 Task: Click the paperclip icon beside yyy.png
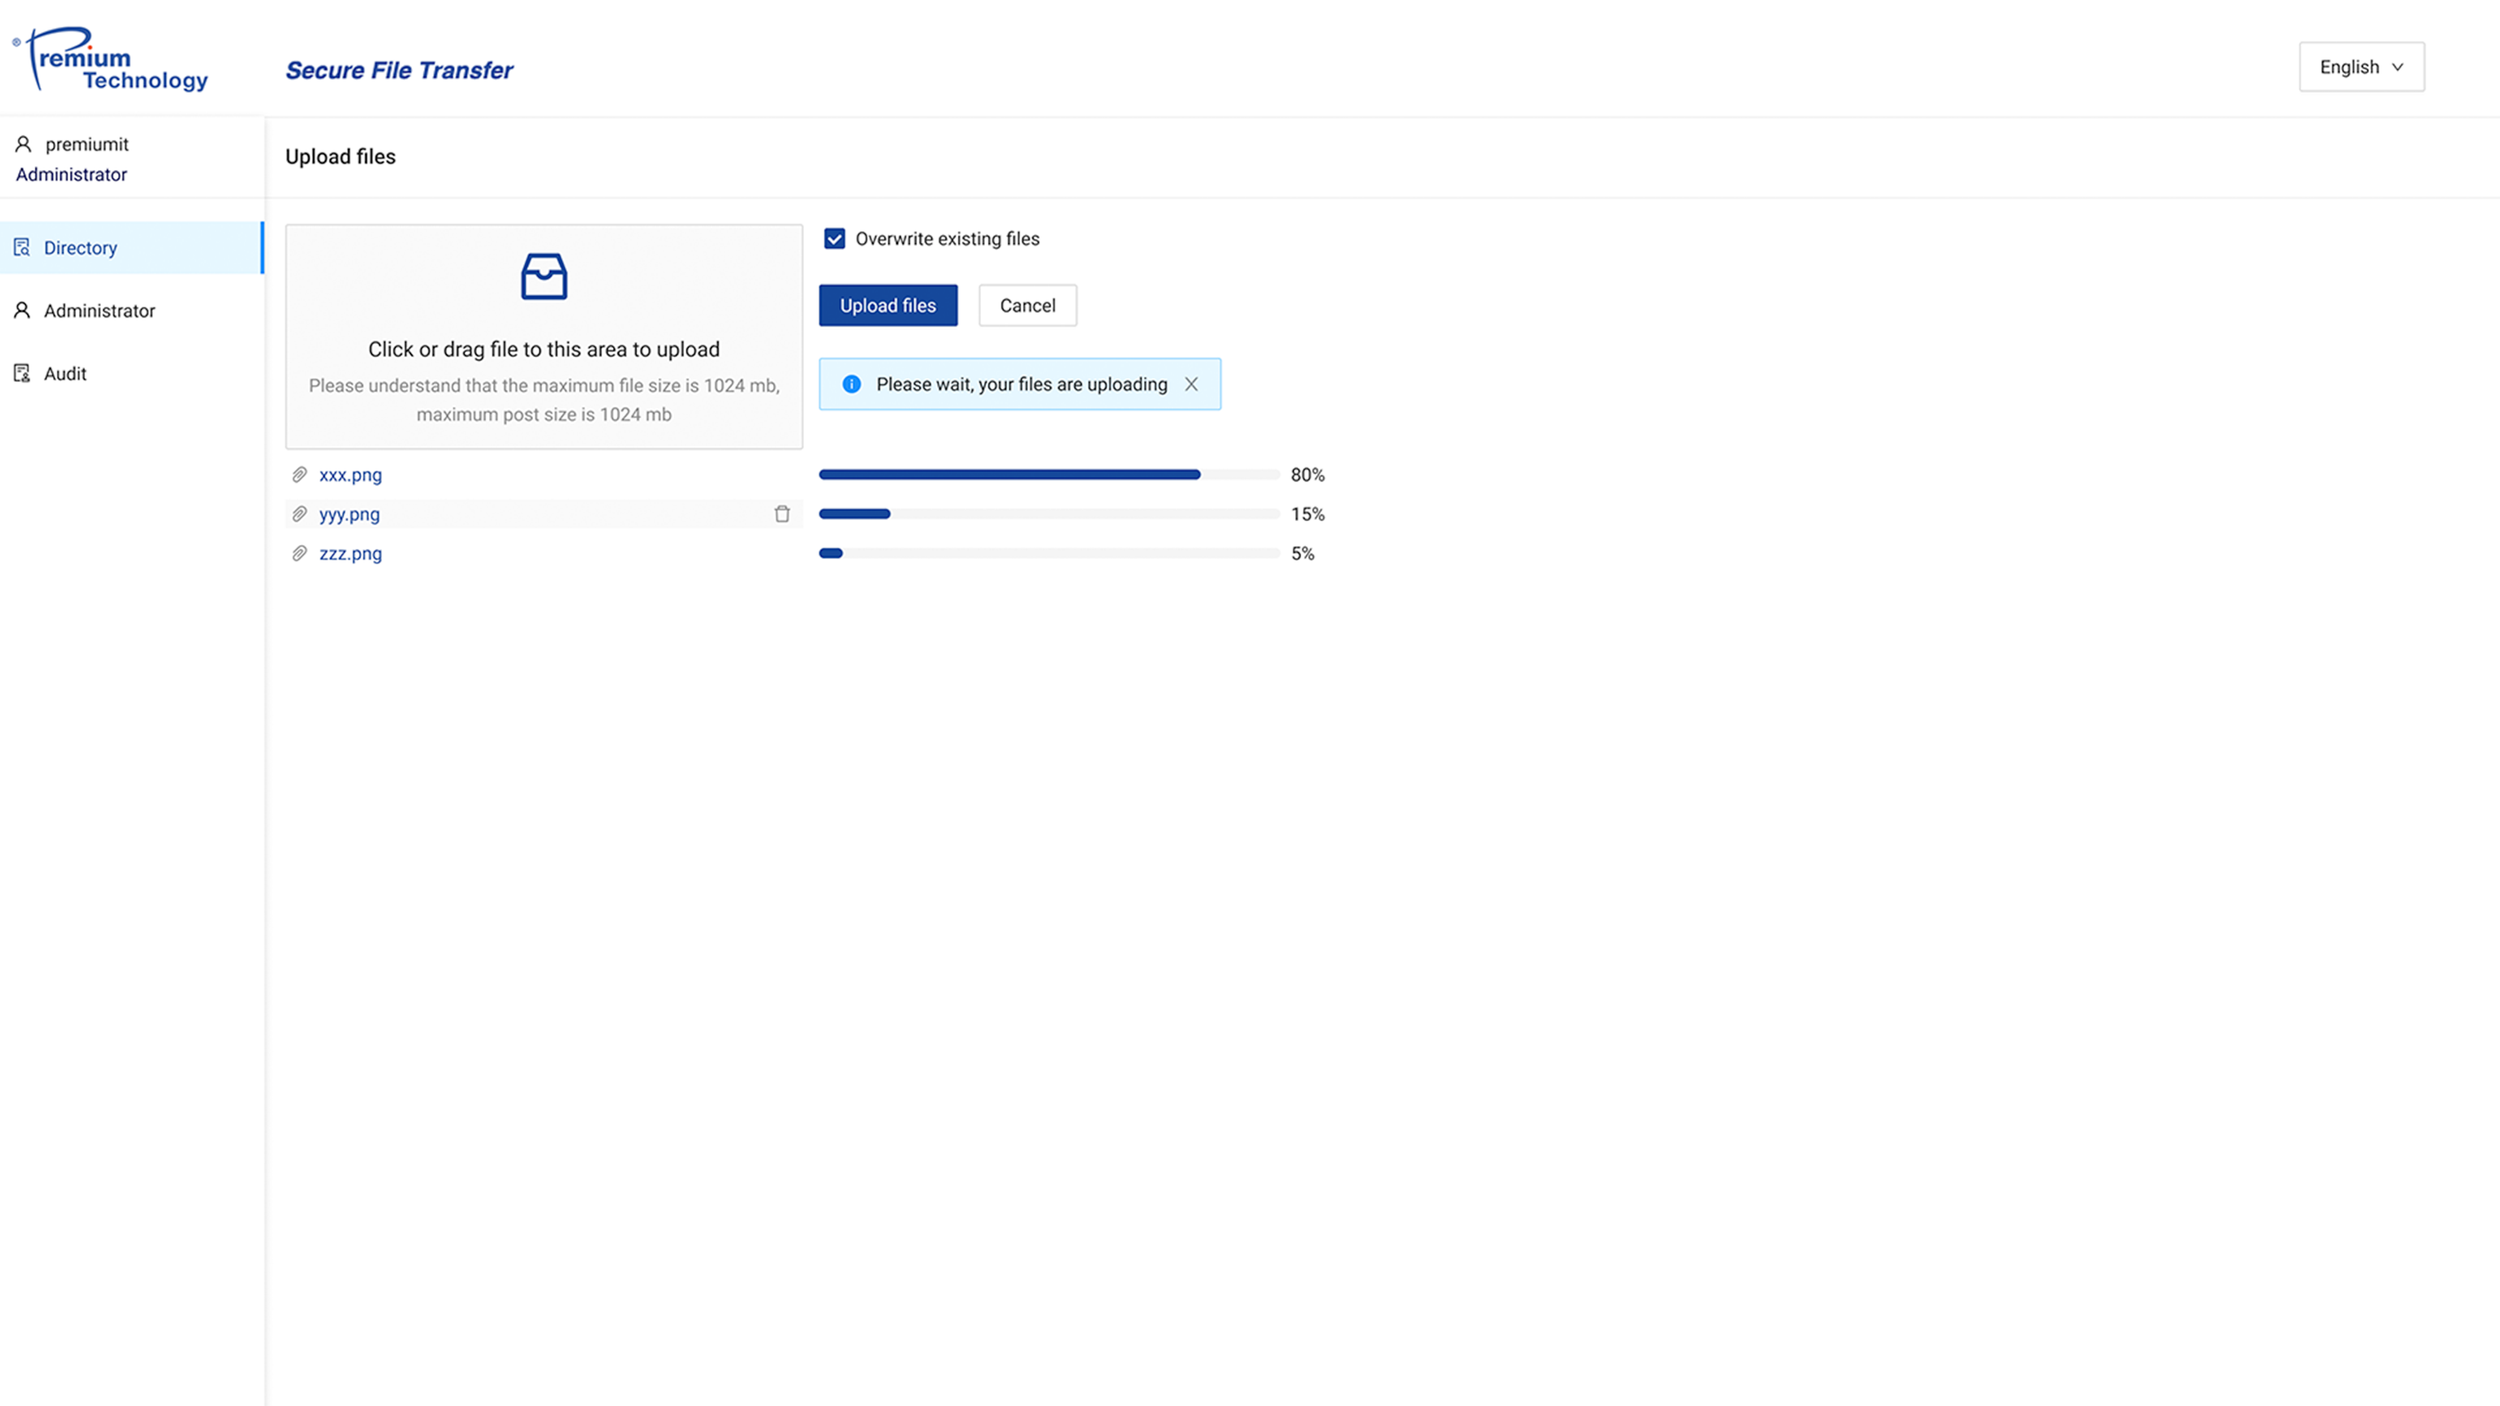click(299, 513)
